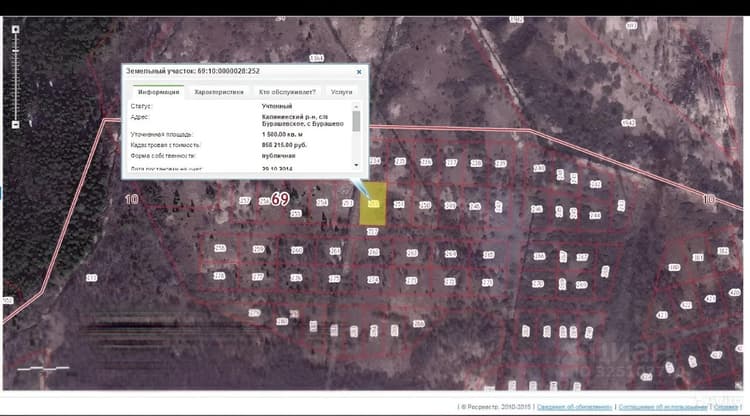Close the Земельный участок info popup
Screen dimensions: 750x416
359,72
